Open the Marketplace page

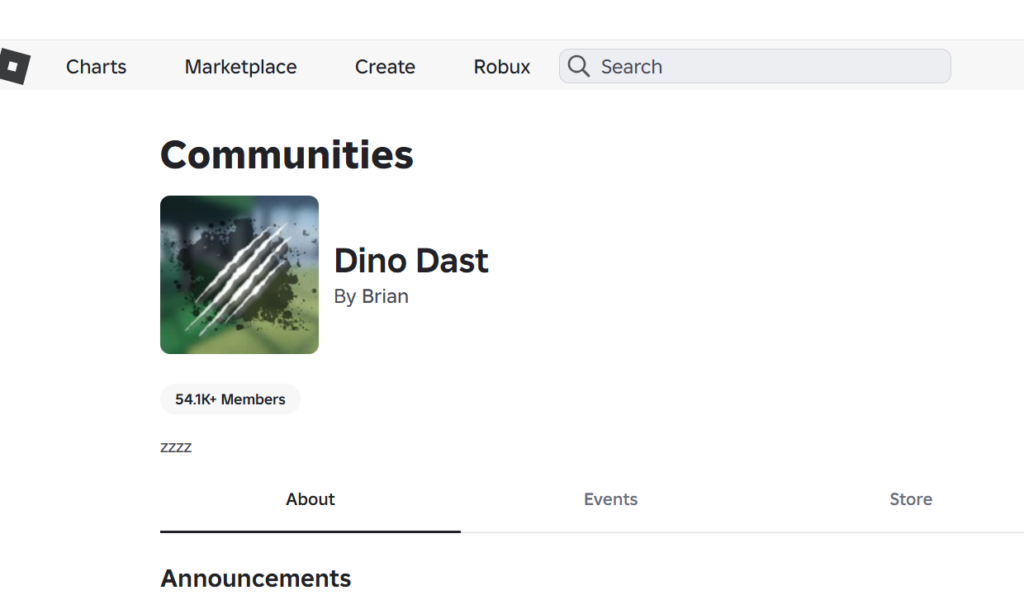tap(240, 67)
